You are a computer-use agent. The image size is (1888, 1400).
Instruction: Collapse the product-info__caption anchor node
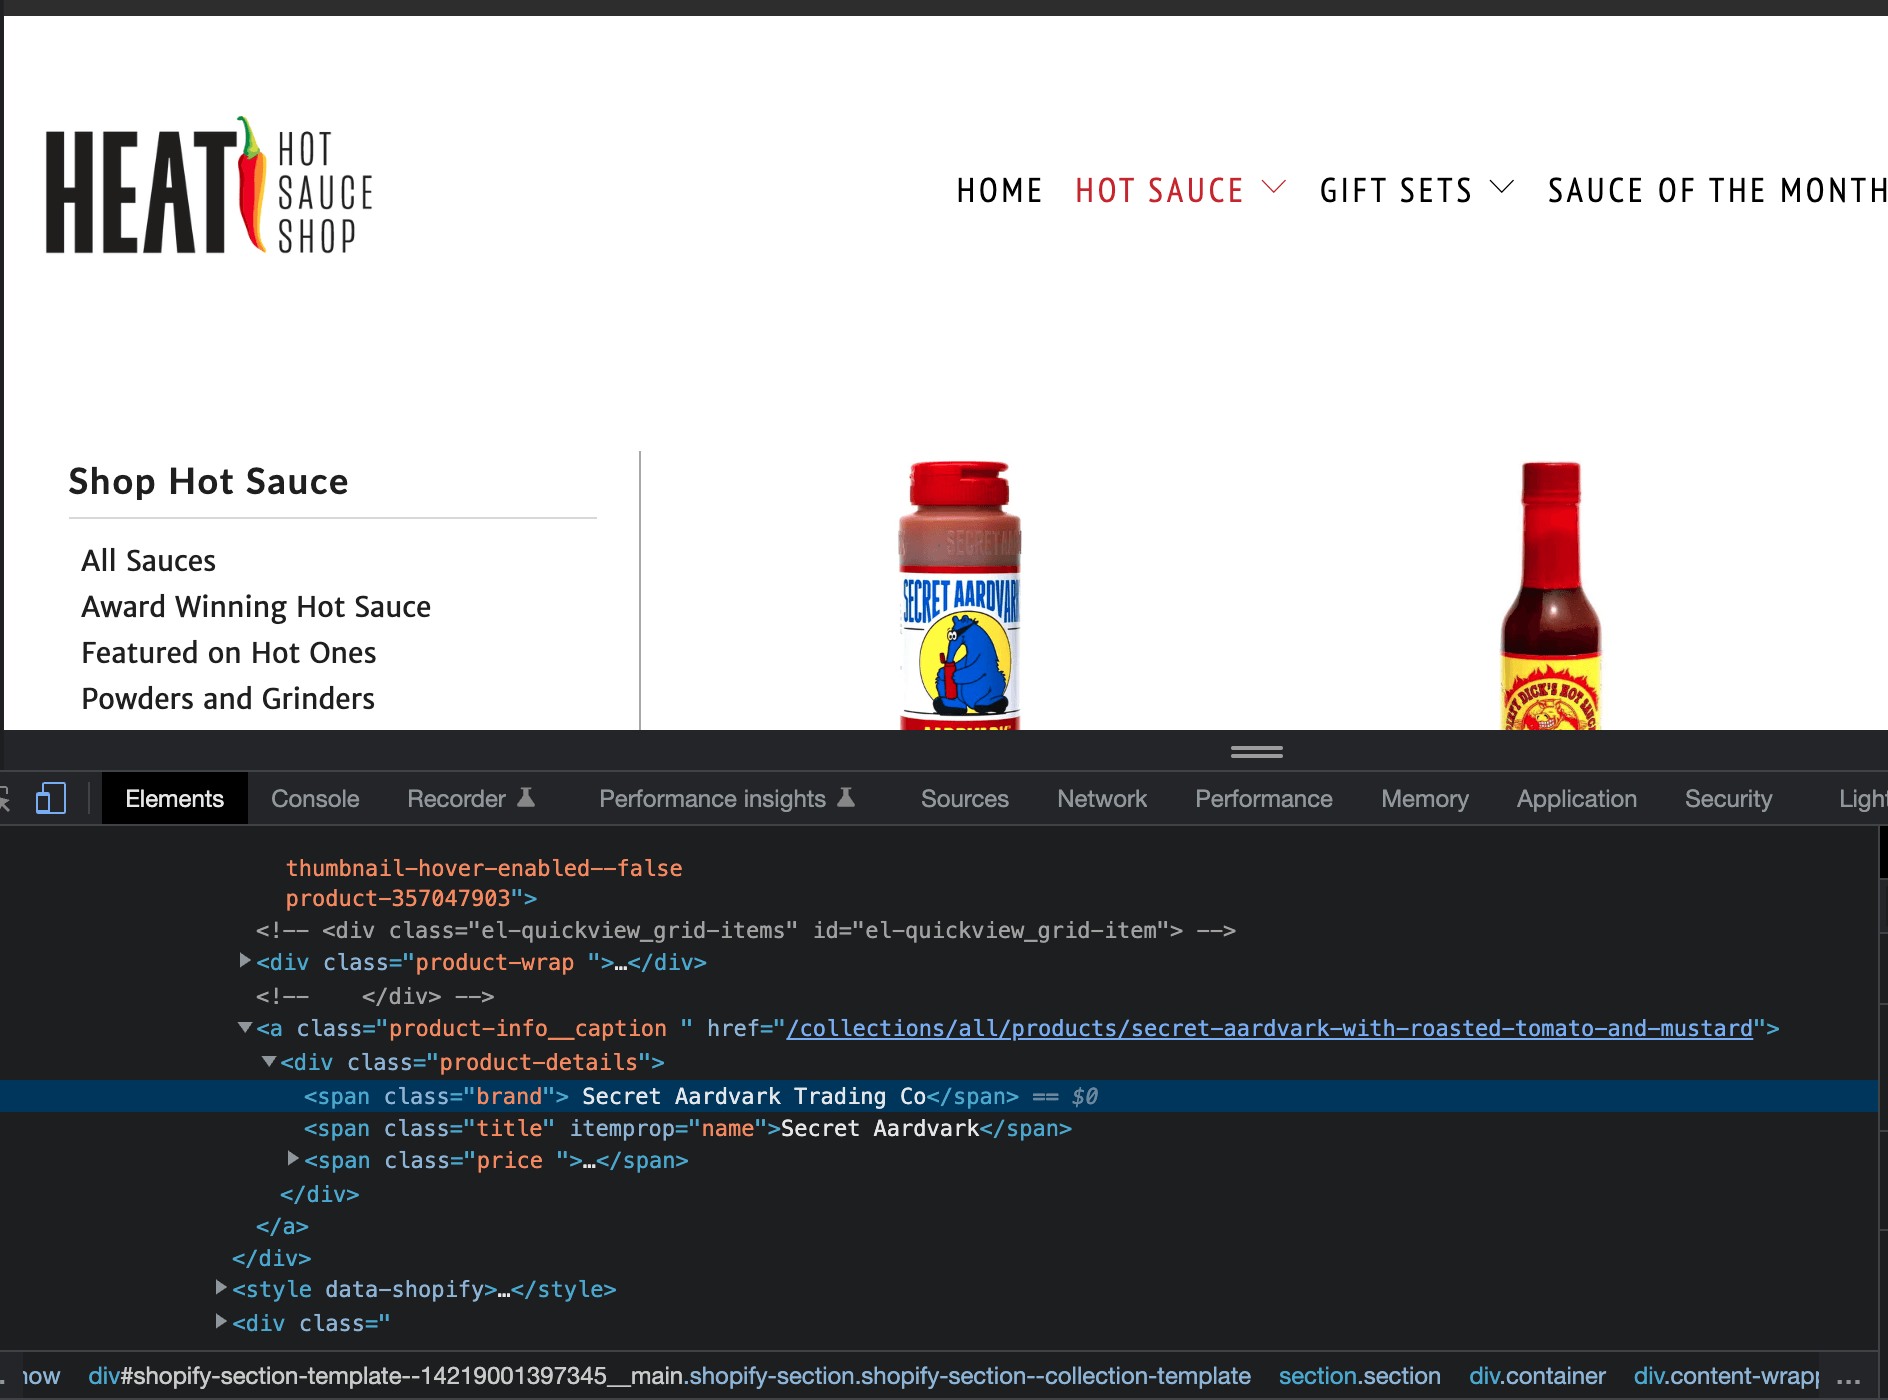click(245, 1027)
